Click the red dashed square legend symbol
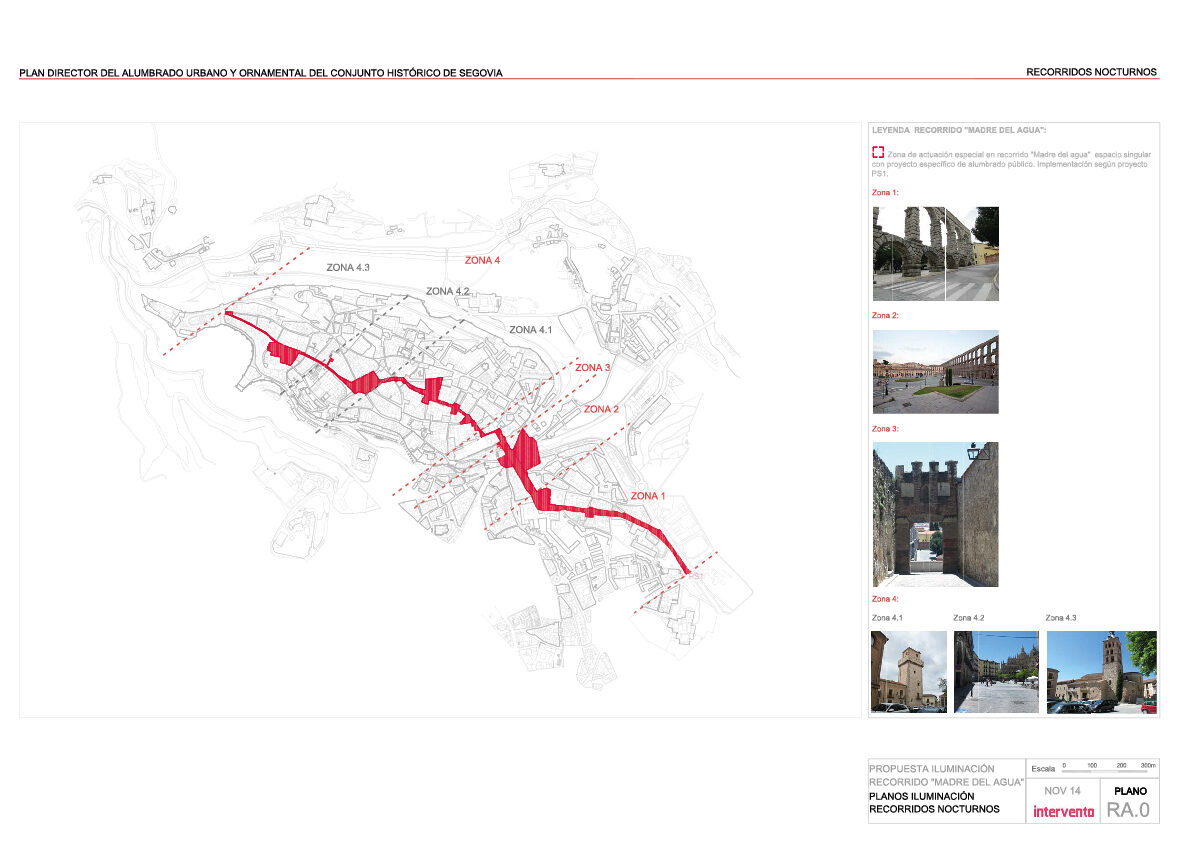1192x843 pixels. coord(878,152)
